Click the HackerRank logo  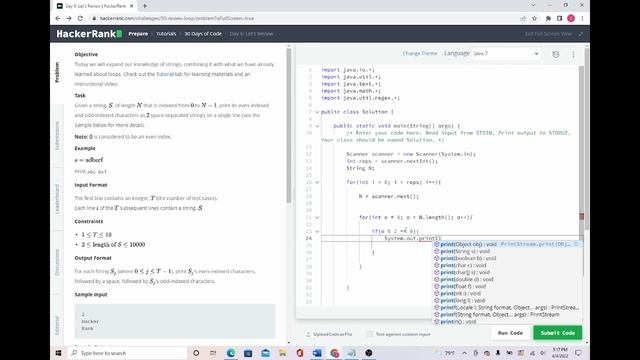coord(89,34)
